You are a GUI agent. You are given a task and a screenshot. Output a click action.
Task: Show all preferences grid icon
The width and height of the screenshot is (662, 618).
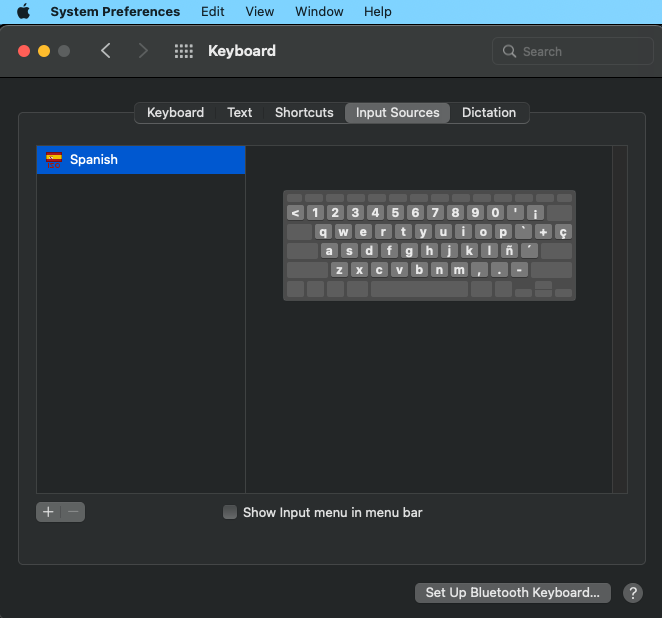[x=184, y=51]
